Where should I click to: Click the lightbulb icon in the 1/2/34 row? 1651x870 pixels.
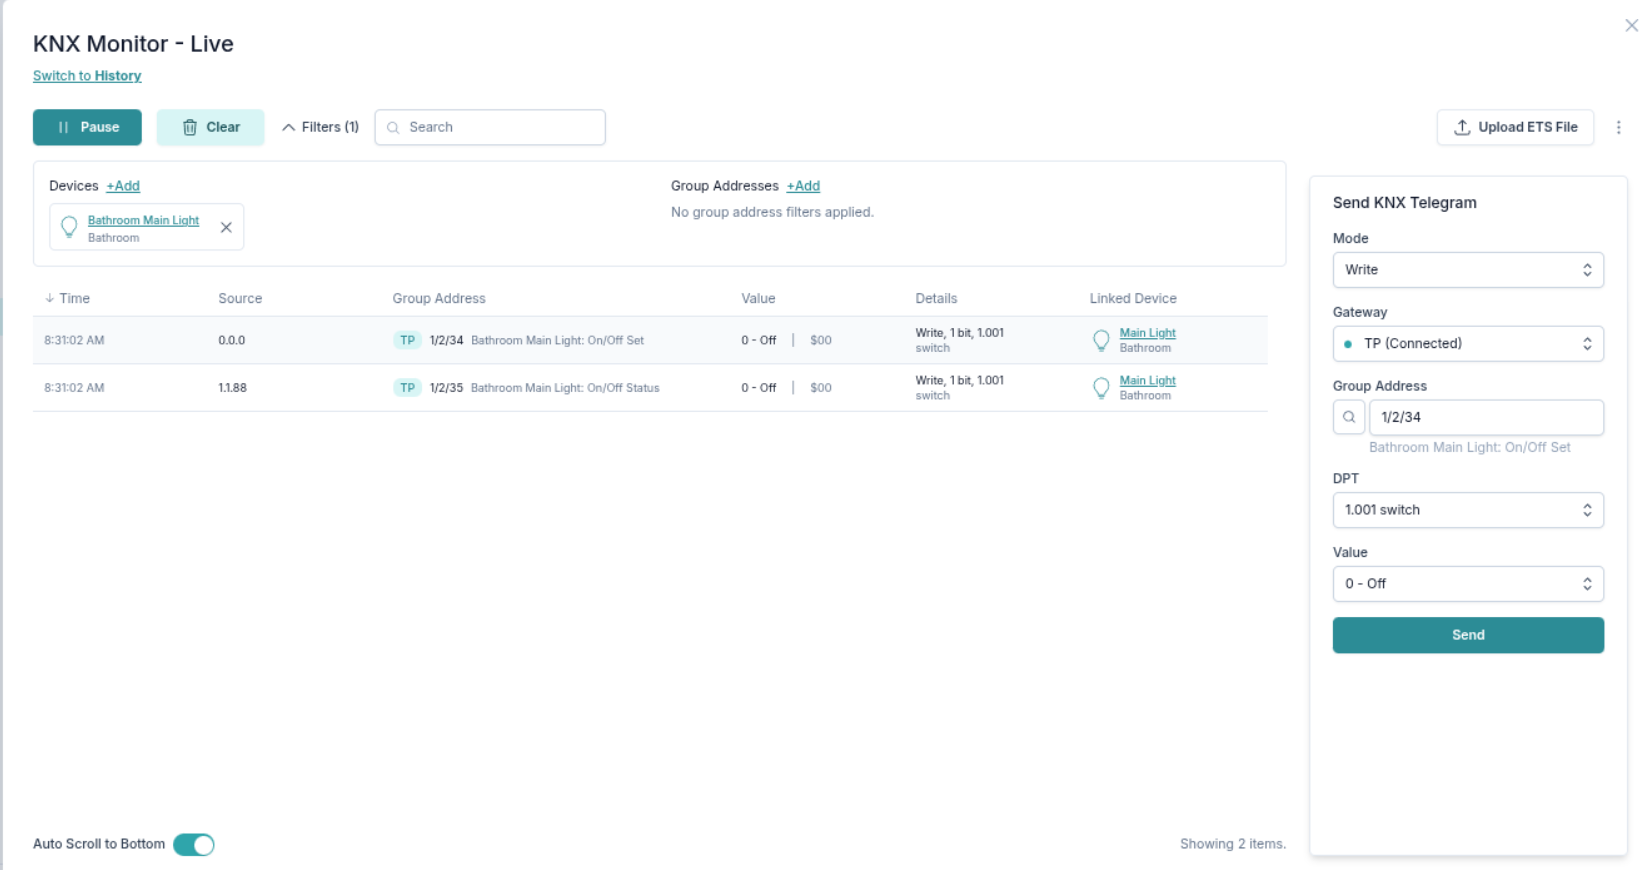(1101, 340)
